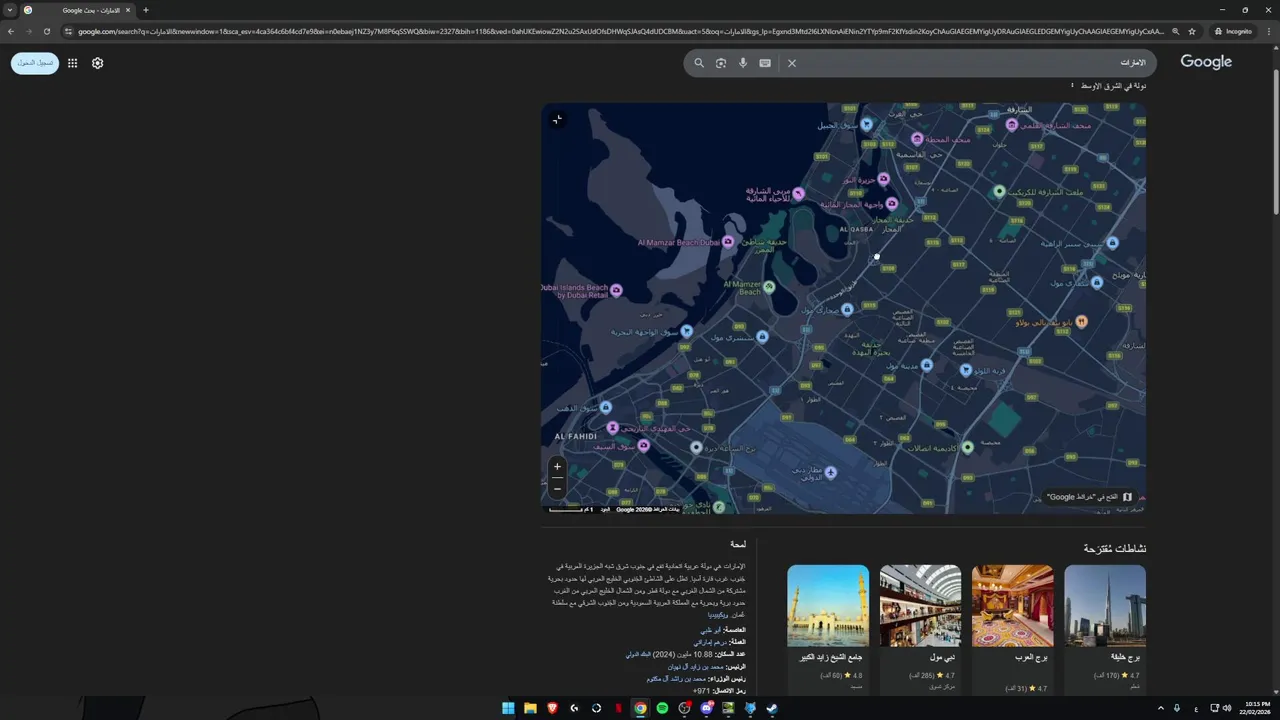Open the Burj Al Arab activity card
1280x720 pixels.
pos(1013,630)
